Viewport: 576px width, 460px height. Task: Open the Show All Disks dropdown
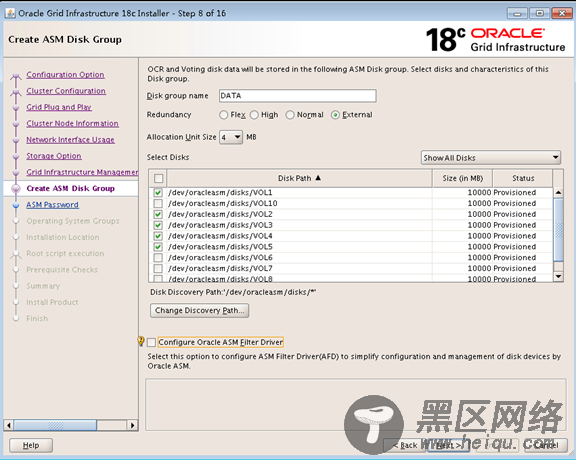point(491,158)
